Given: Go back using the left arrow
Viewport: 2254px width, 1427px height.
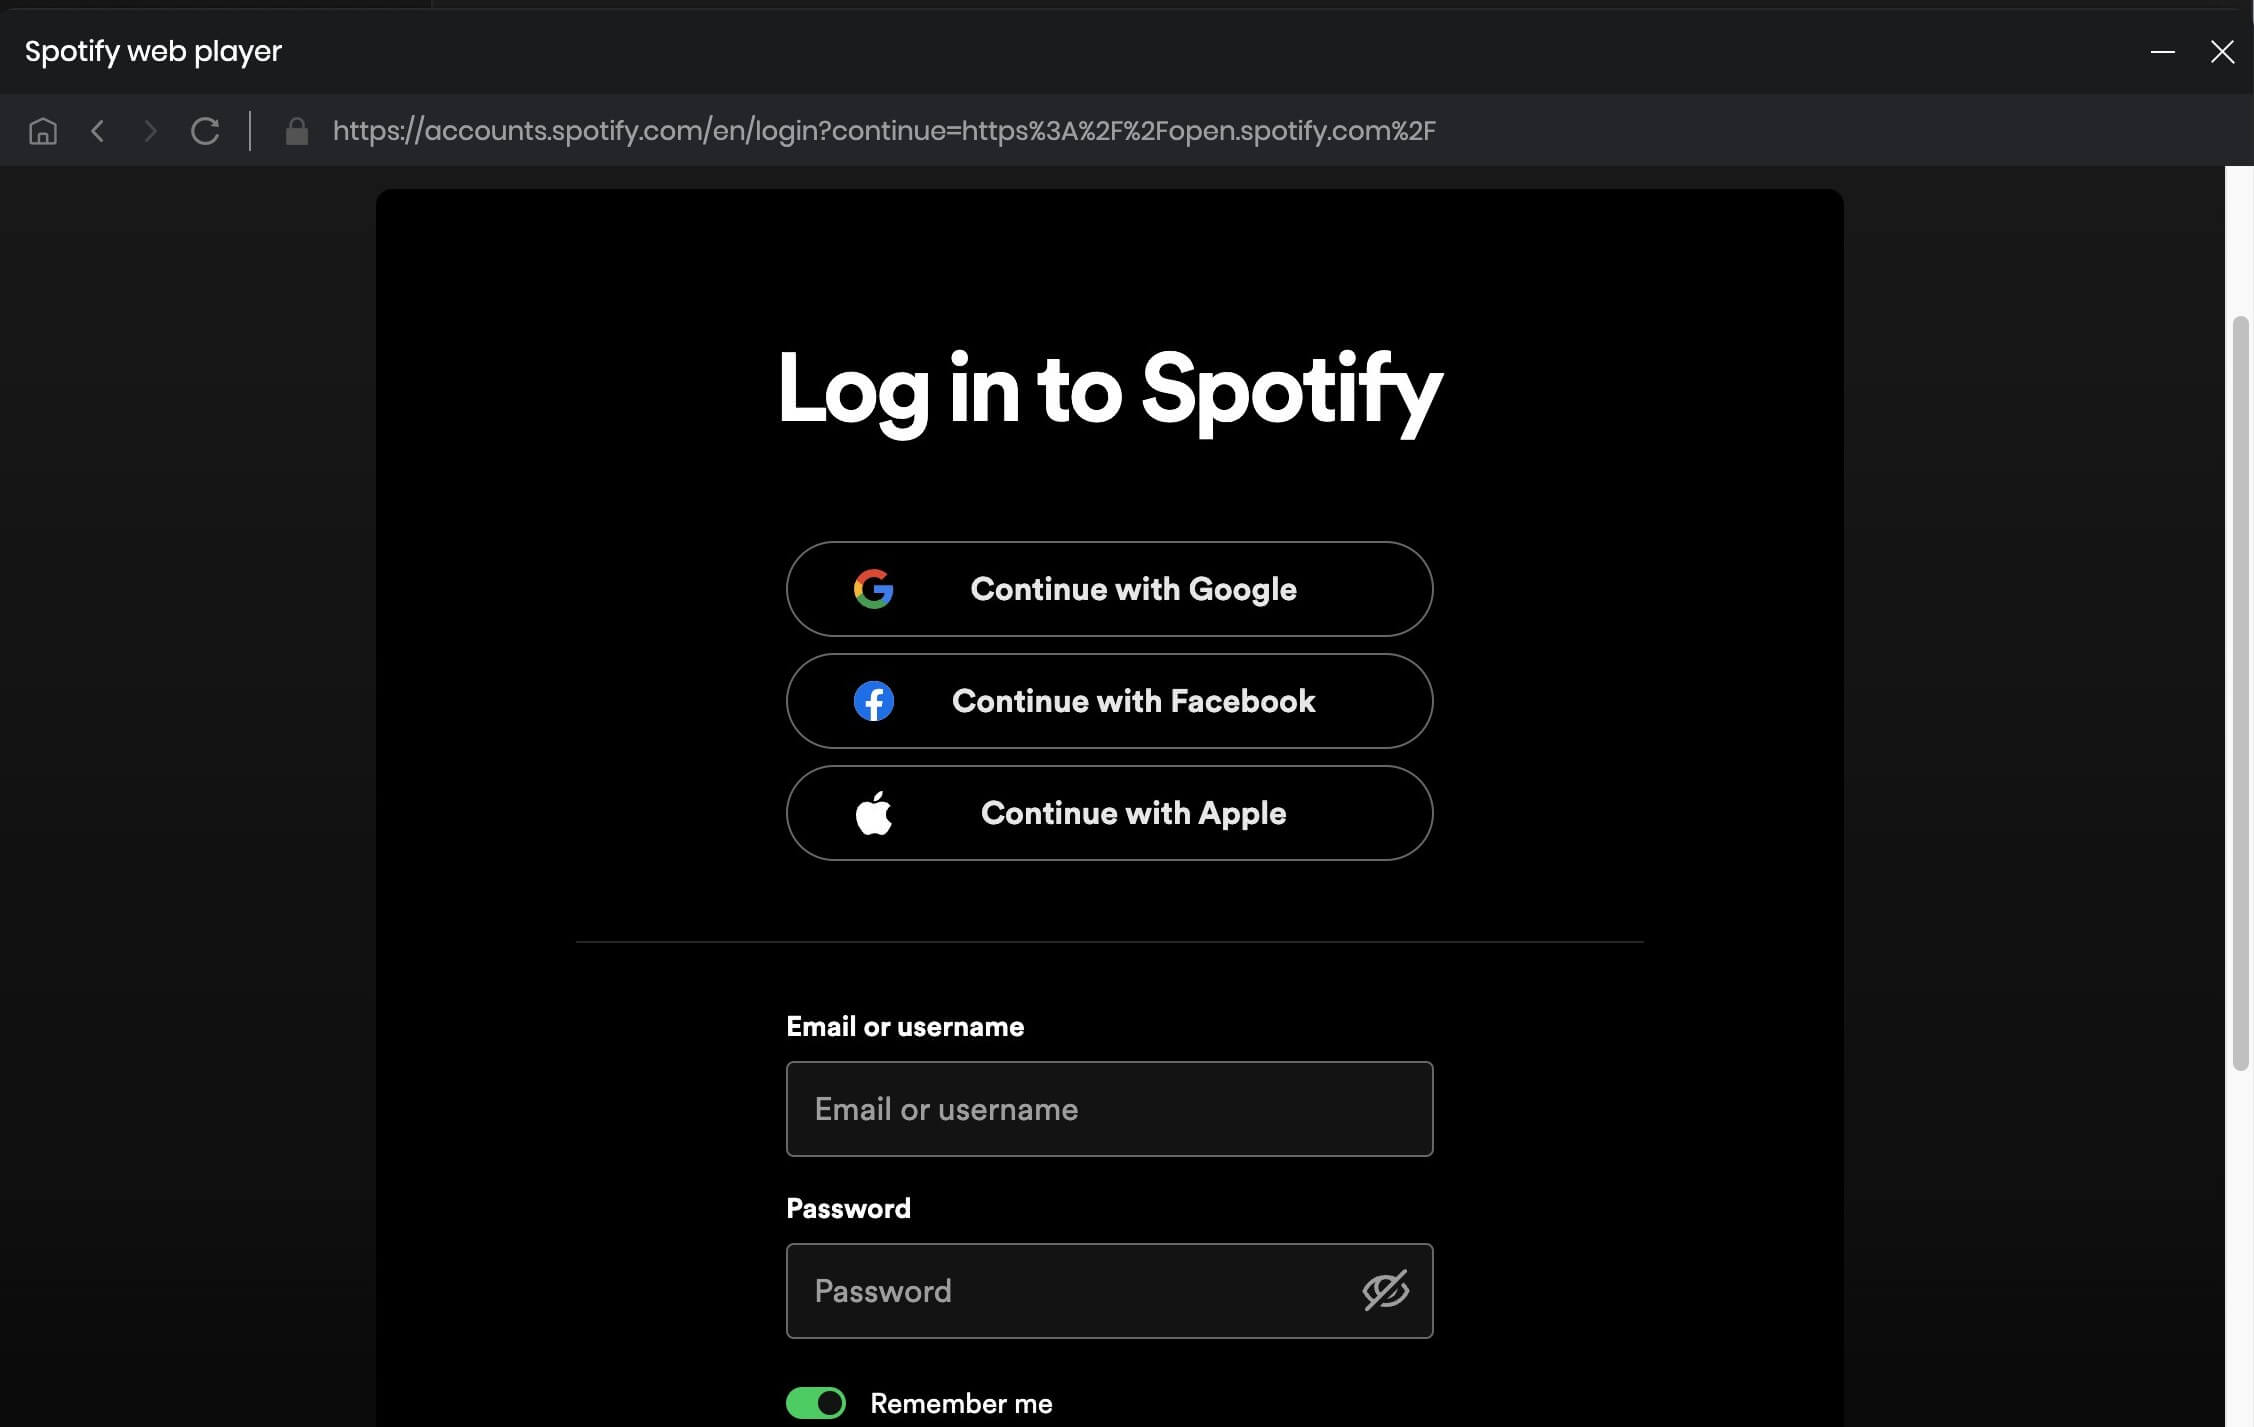Looking at the screenshot, I should coord(97,131).
